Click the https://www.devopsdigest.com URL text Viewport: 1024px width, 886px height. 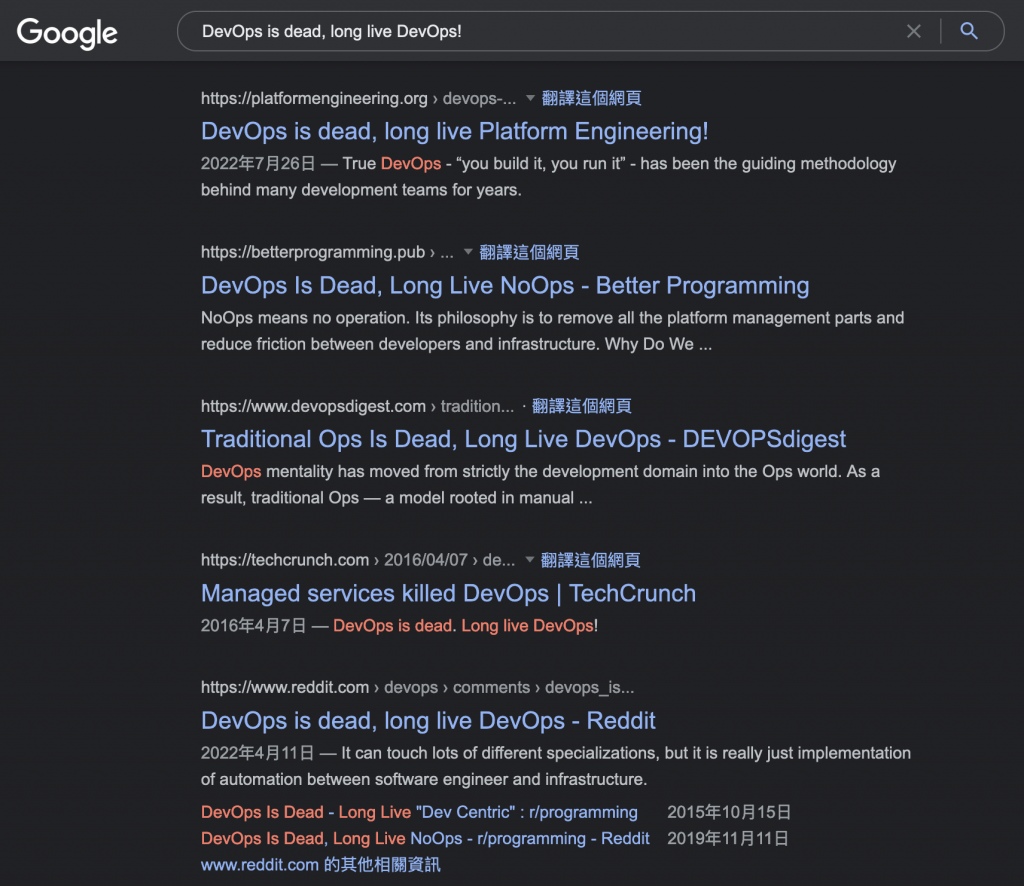(x=313, y=406)
